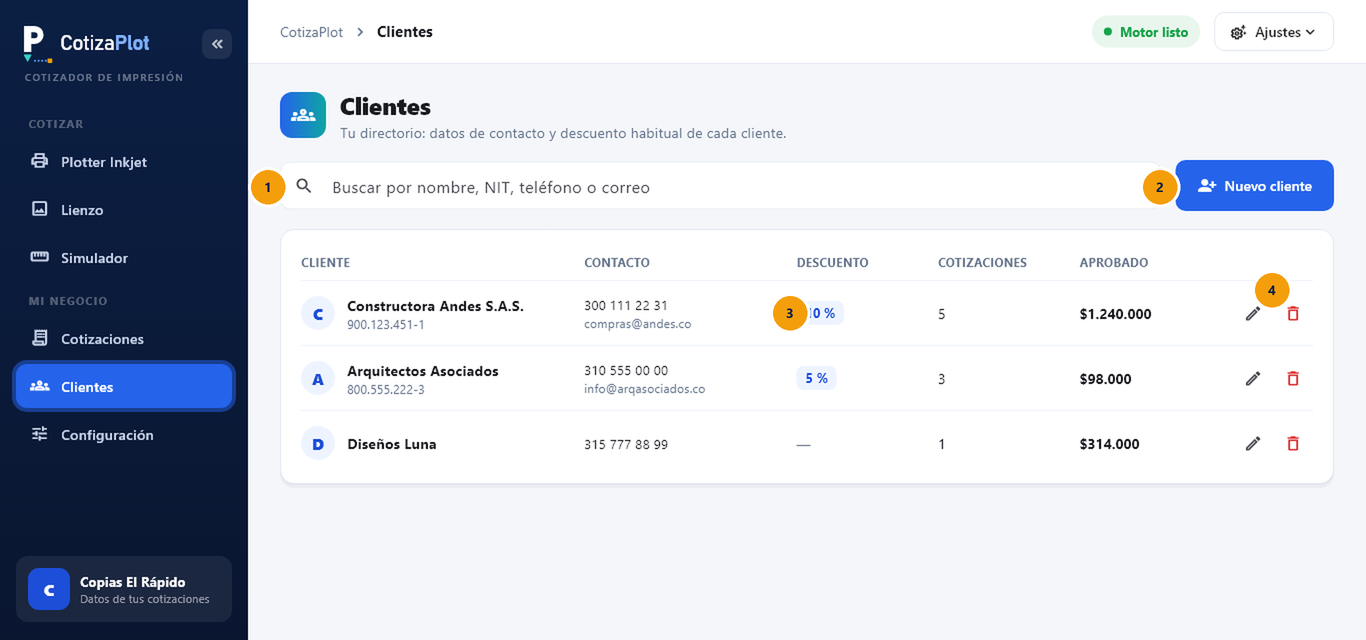
Task: Go to Lienzo in sidebar
Action: tap(124, 210)
